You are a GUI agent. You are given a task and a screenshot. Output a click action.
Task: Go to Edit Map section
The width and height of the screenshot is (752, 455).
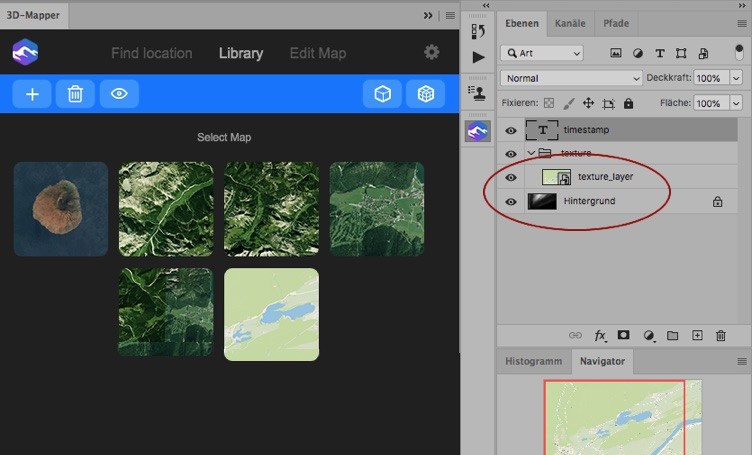pyautogui.click(x=317, y=53)
